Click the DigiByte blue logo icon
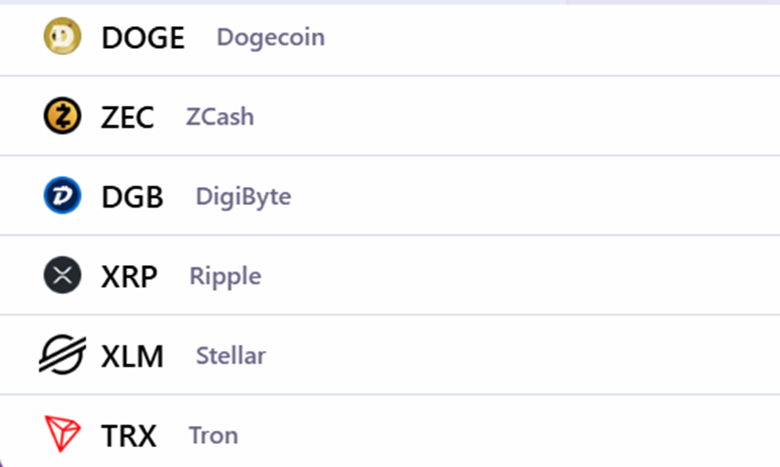780x467 pixels. [62, 195]
